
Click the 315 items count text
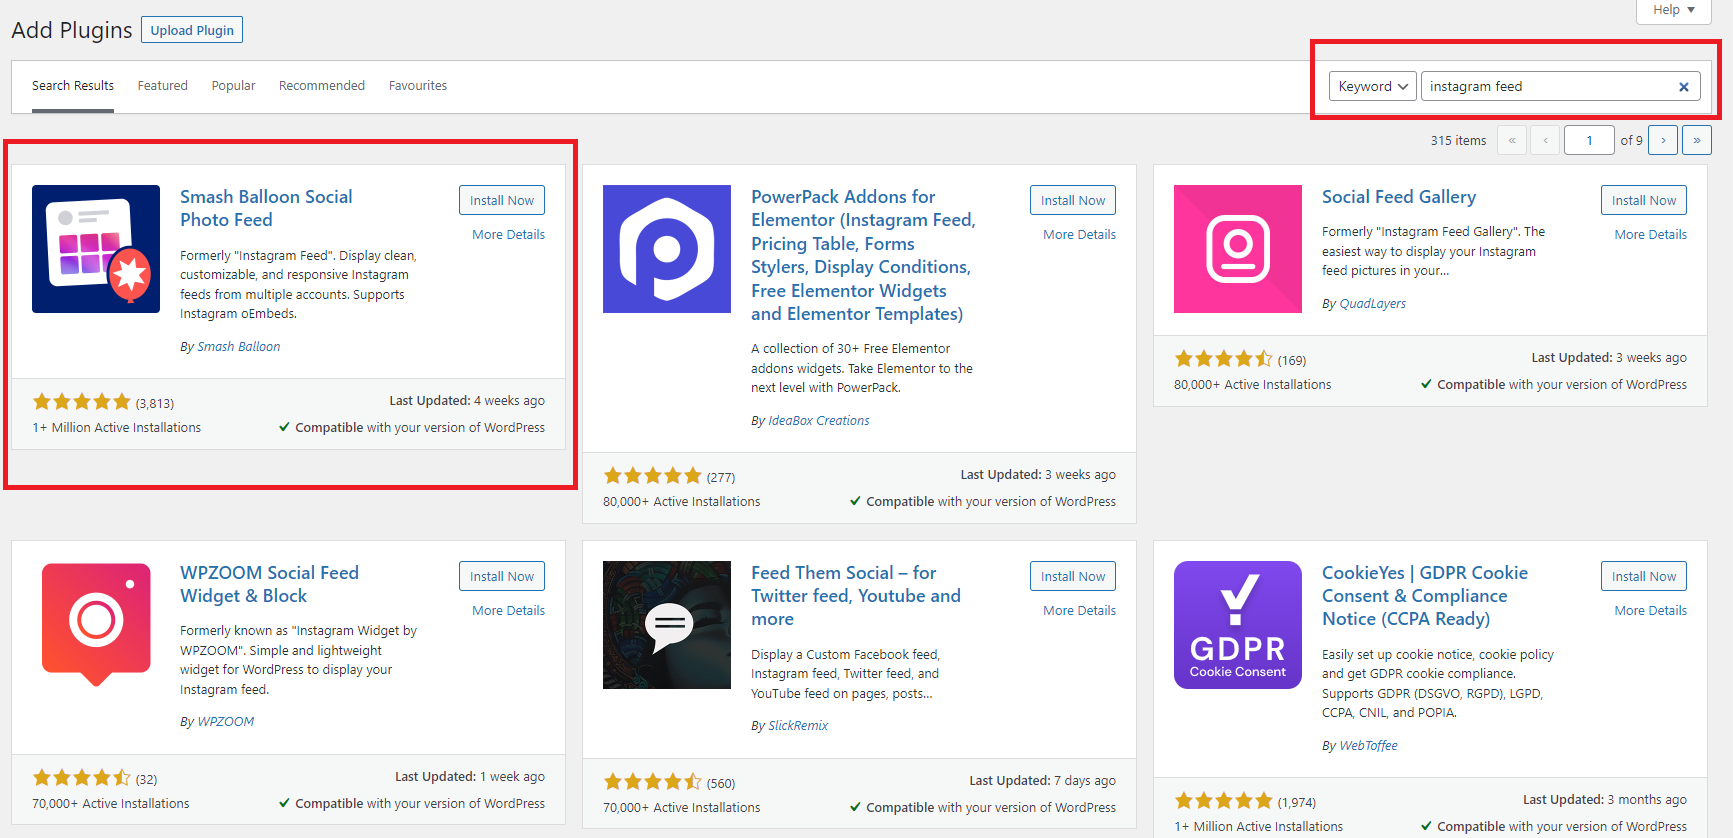[x=1458, y=141]
